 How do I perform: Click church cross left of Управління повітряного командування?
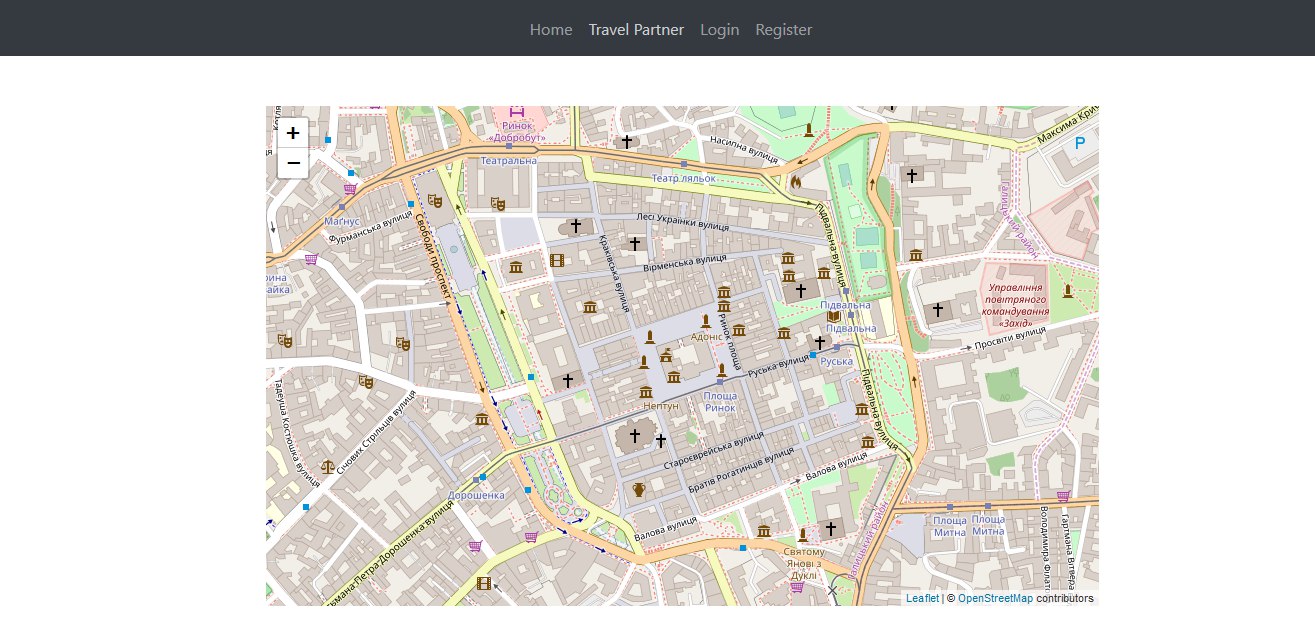point(937,310)
